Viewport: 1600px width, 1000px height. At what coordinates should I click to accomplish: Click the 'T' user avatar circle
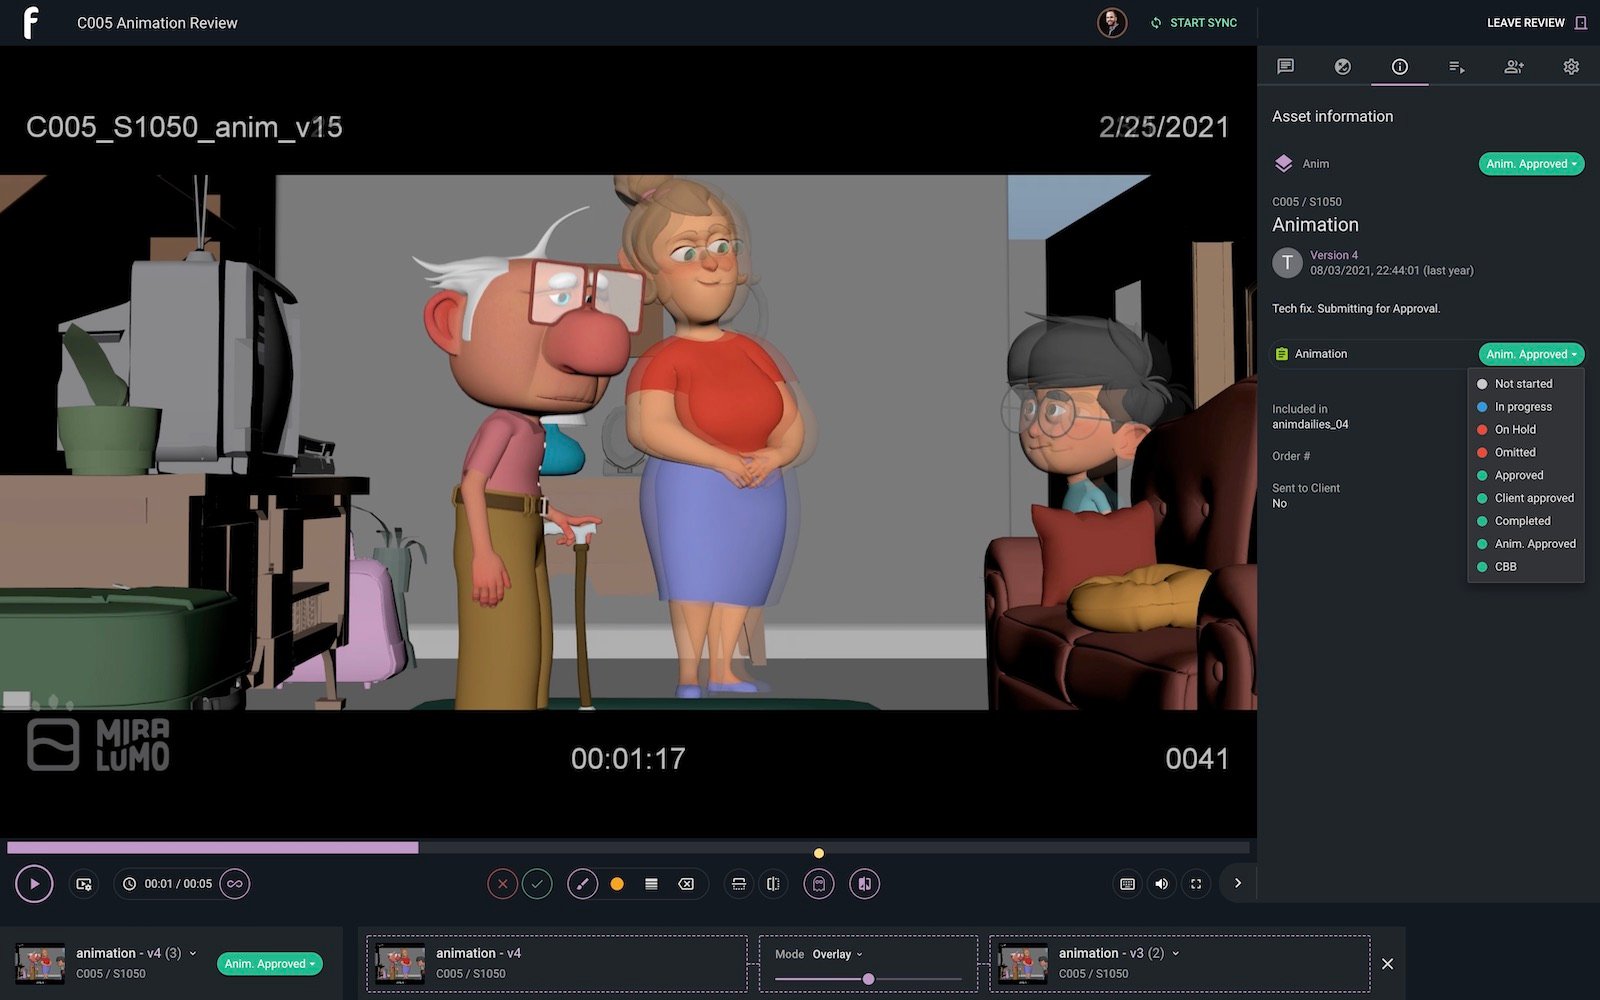coord(1287,263)
